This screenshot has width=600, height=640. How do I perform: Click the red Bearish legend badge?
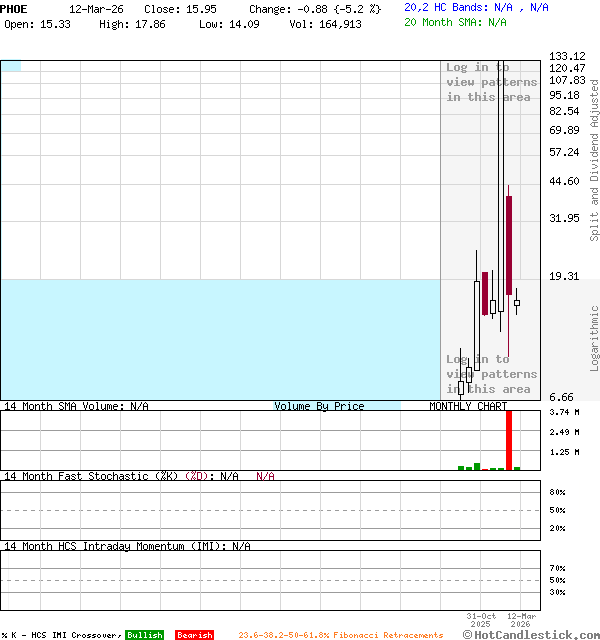coord(194,635)
